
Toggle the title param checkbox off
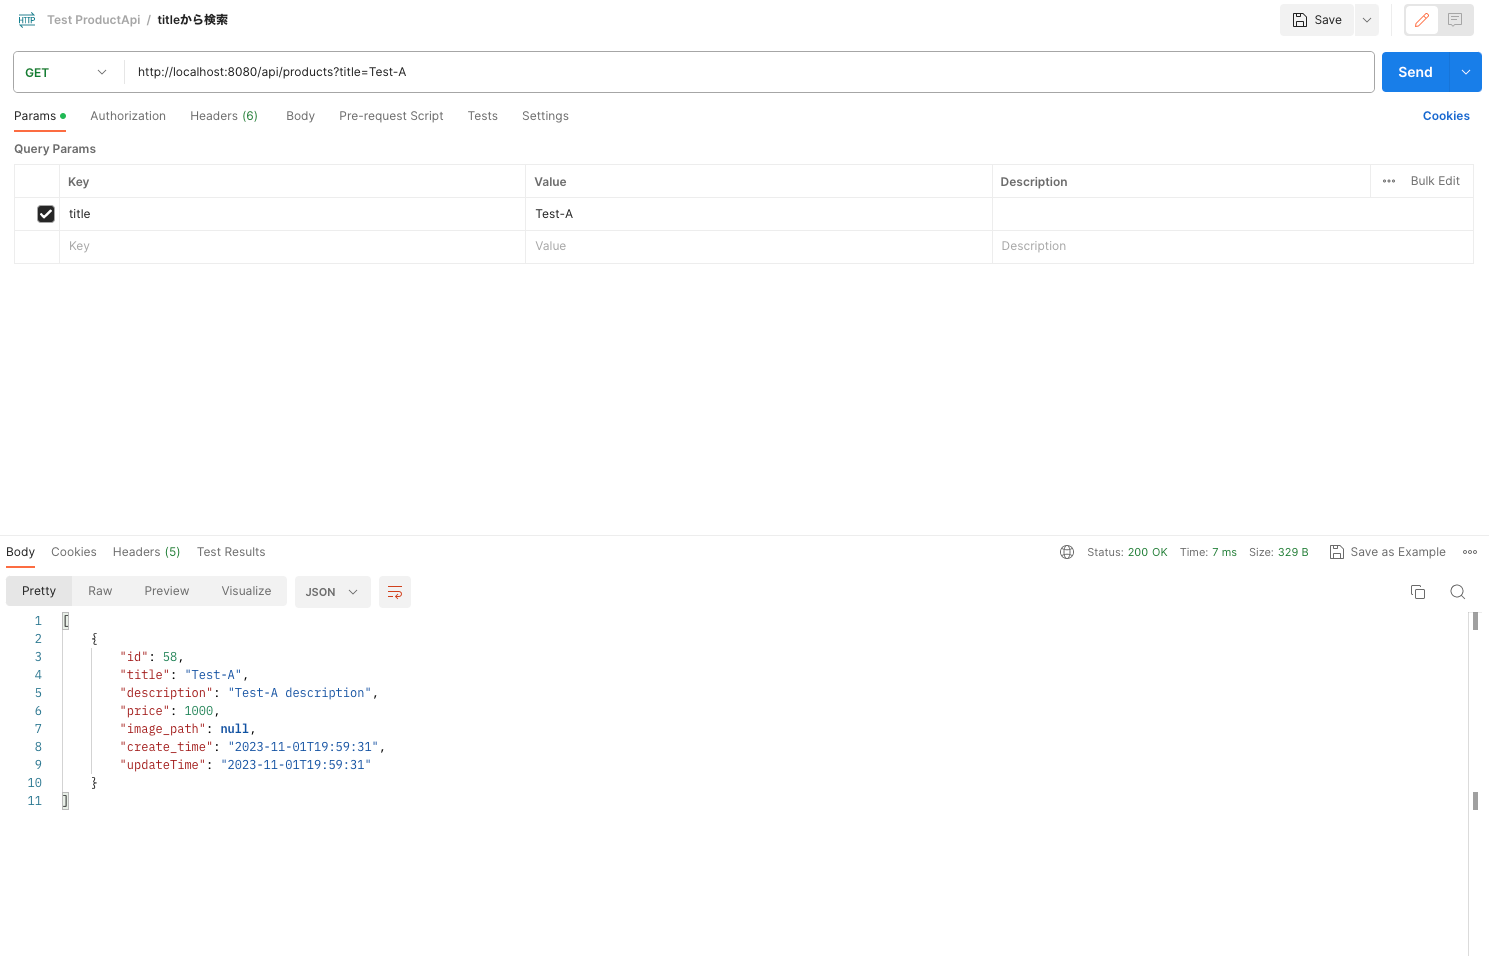pos(45,213)
